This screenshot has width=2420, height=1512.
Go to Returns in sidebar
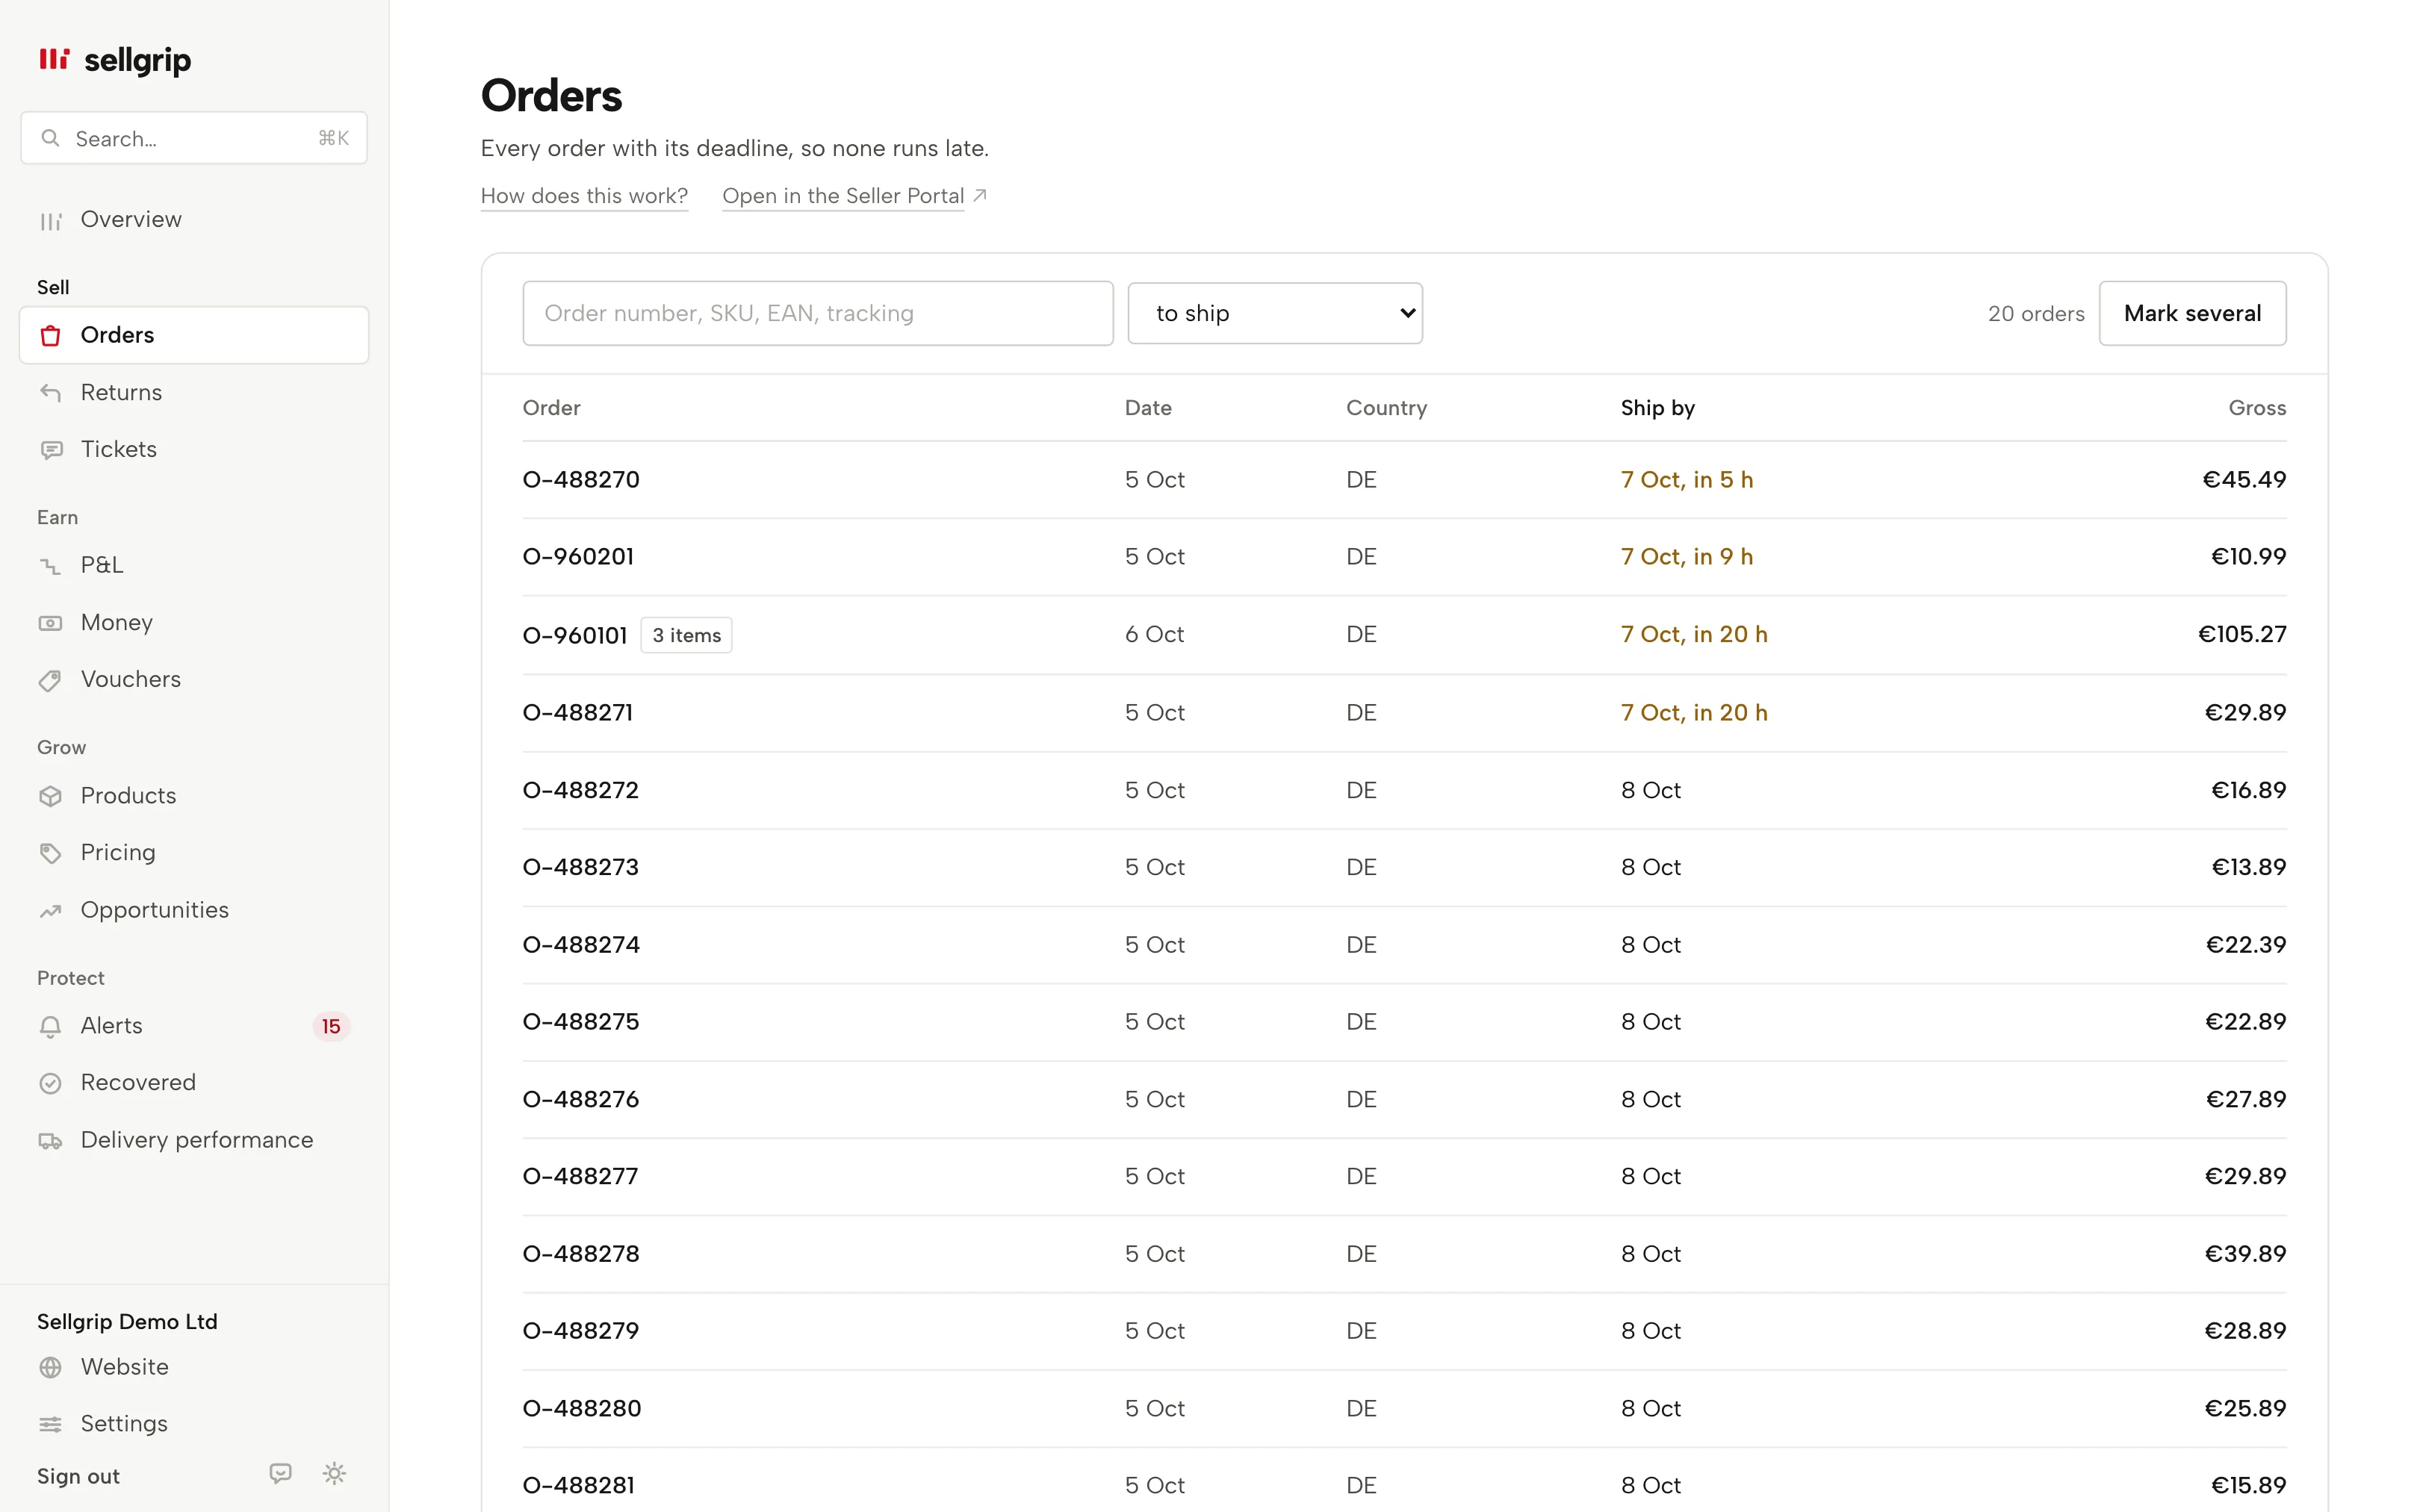194,392
